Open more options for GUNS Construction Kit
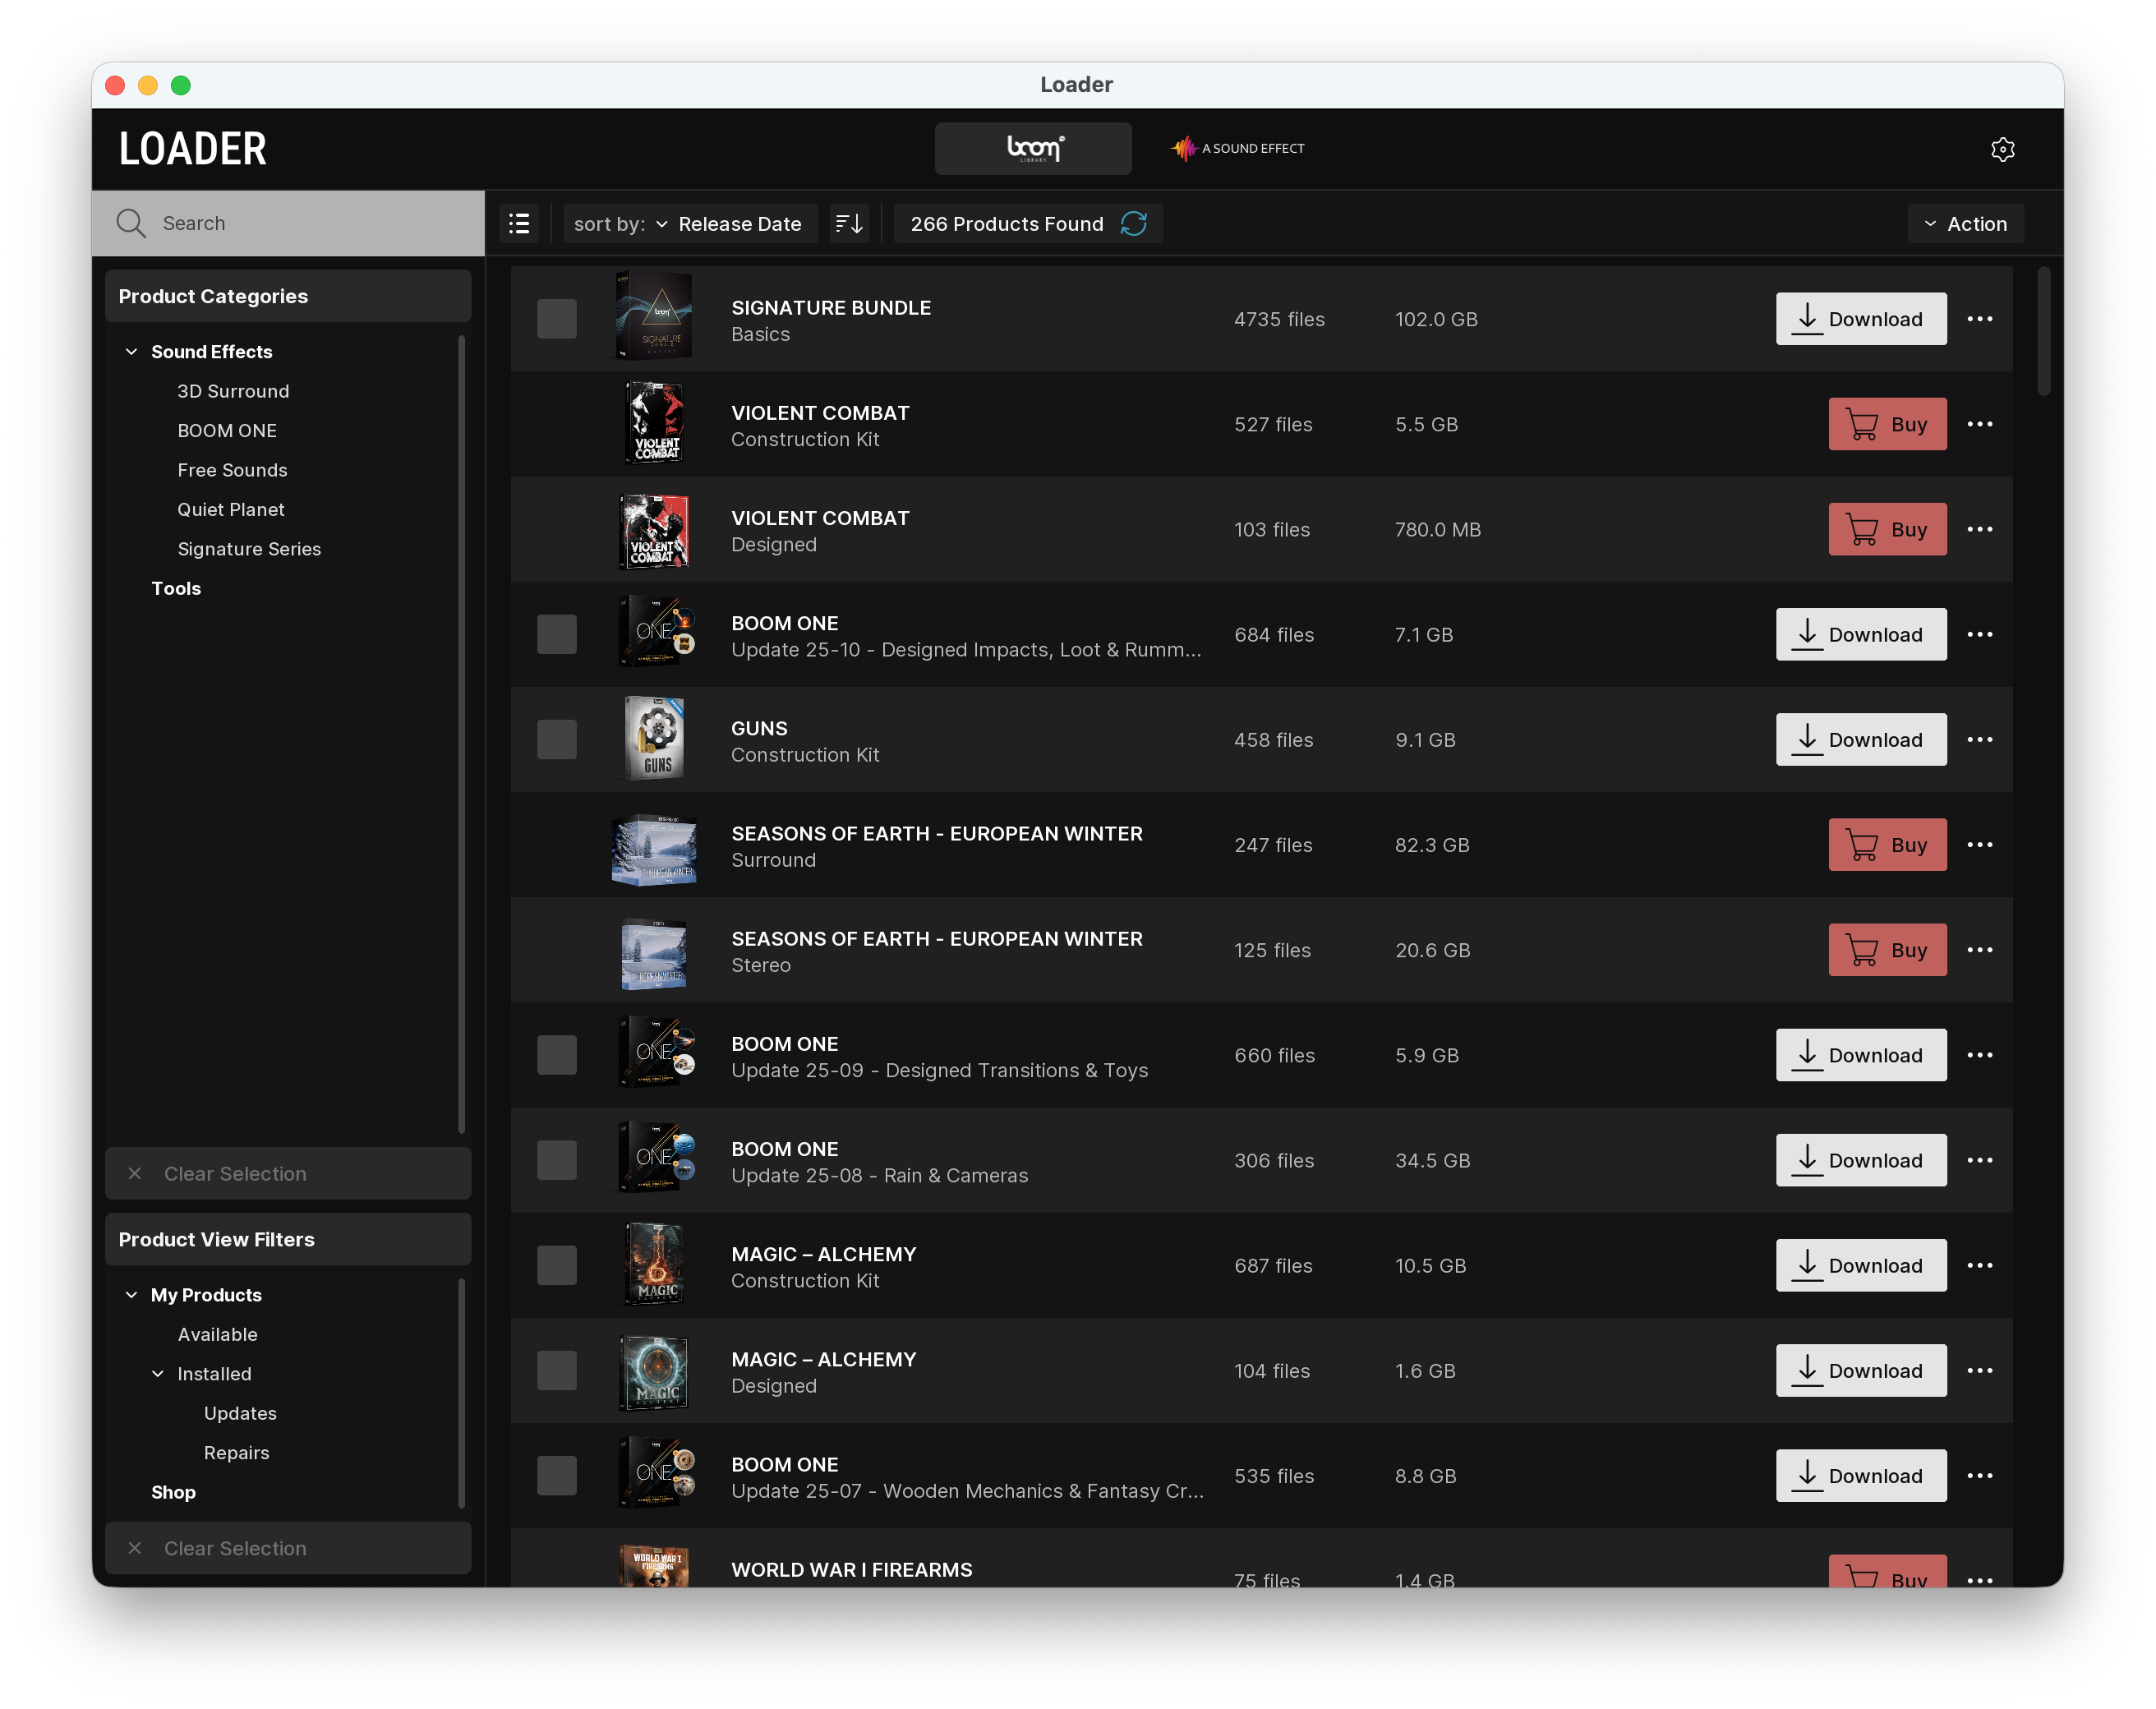 tap(1979, 740)
